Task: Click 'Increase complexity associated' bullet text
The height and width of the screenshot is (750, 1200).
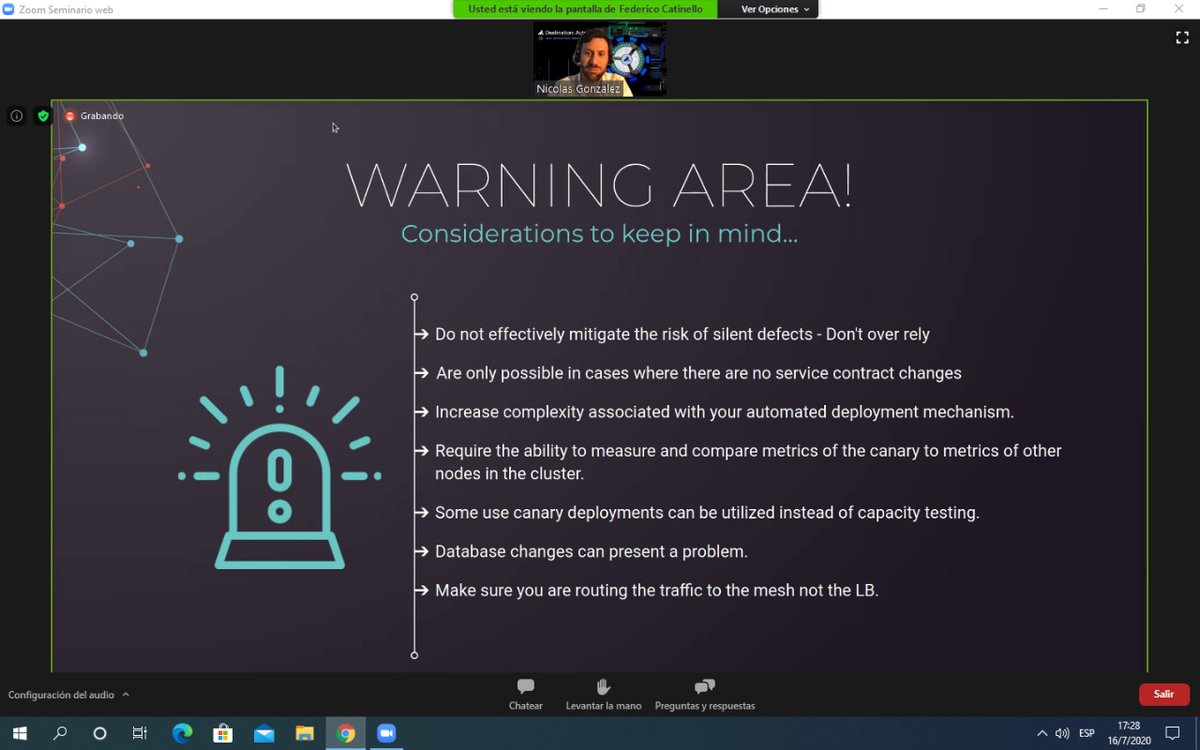Action: click(724, 412)
